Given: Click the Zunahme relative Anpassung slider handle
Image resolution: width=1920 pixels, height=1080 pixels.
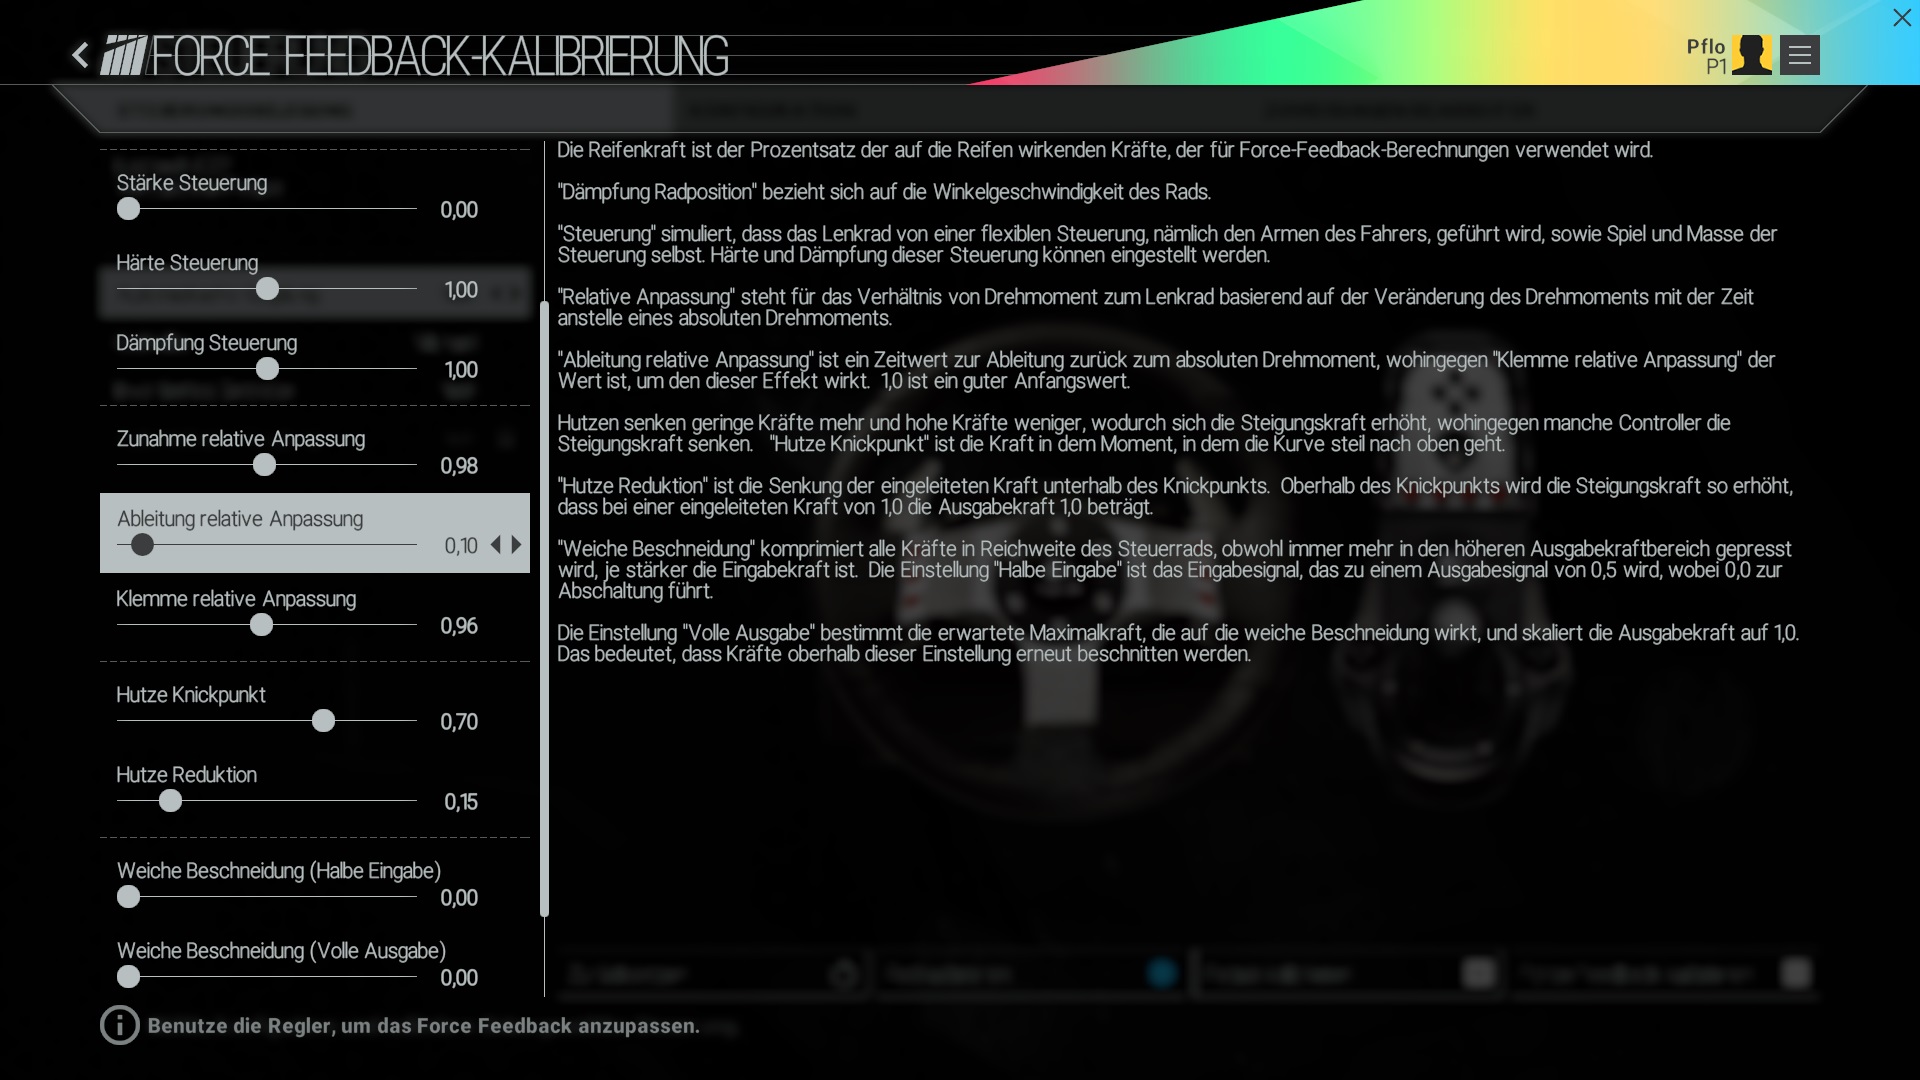Looking at the screenshot, I should (264, 465).
